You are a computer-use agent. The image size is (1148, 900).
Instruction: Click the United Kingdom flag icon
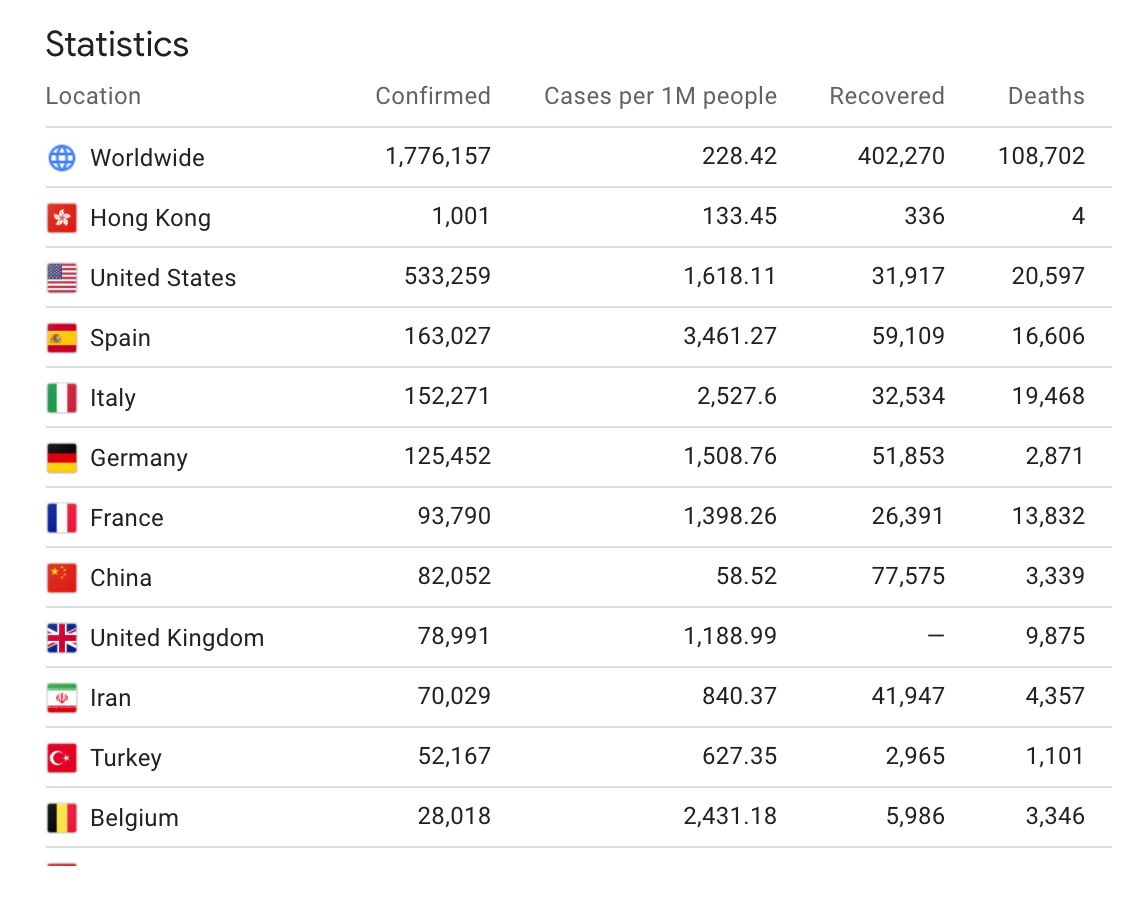point(62,638)
